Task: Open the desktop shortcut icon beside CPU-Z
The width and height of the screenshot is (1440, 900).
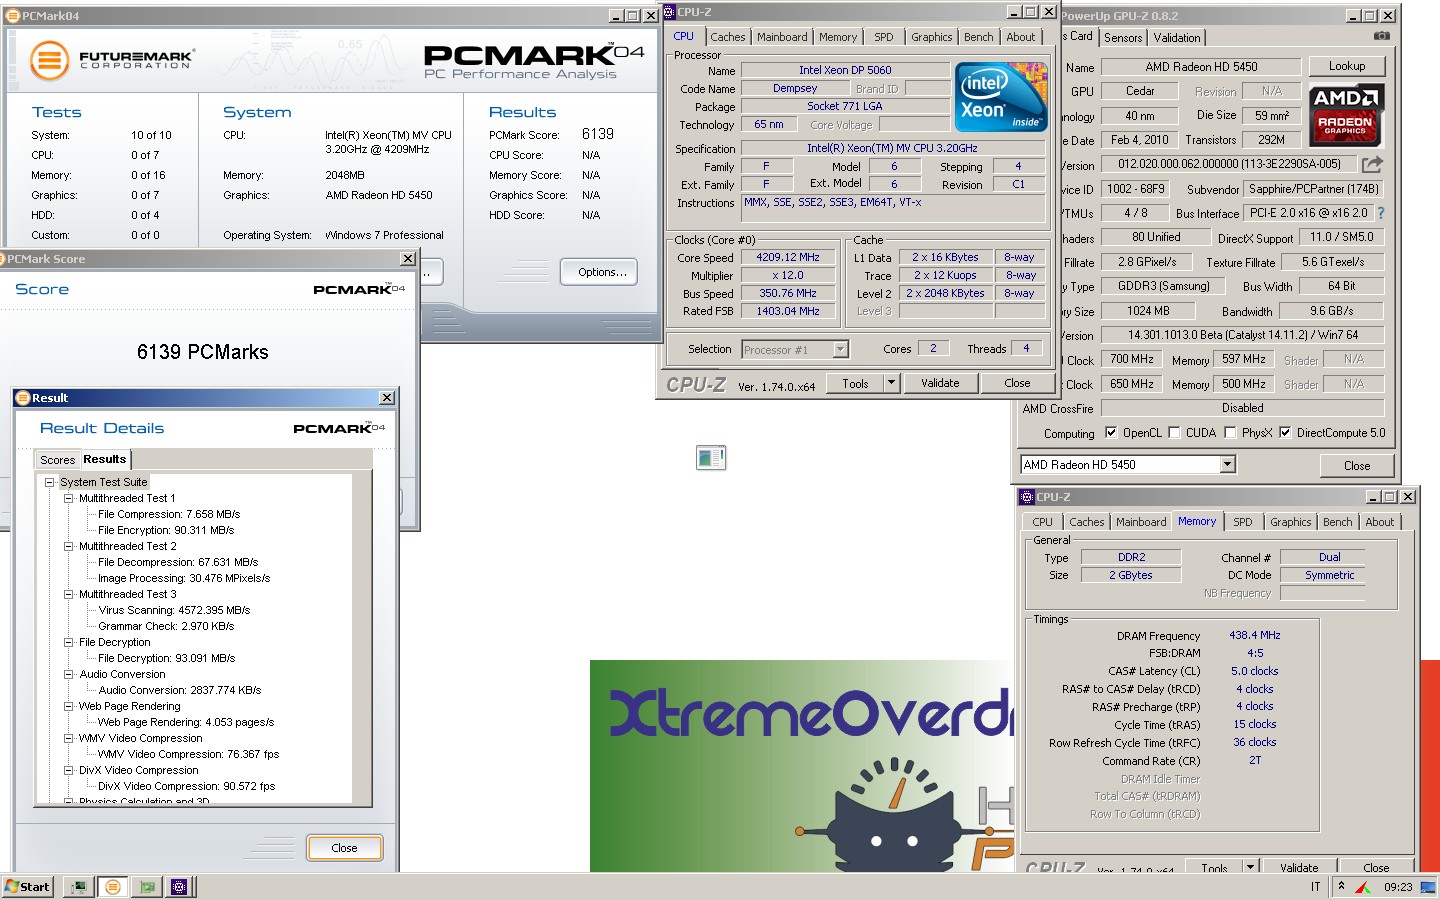Action: coord(711,457)
